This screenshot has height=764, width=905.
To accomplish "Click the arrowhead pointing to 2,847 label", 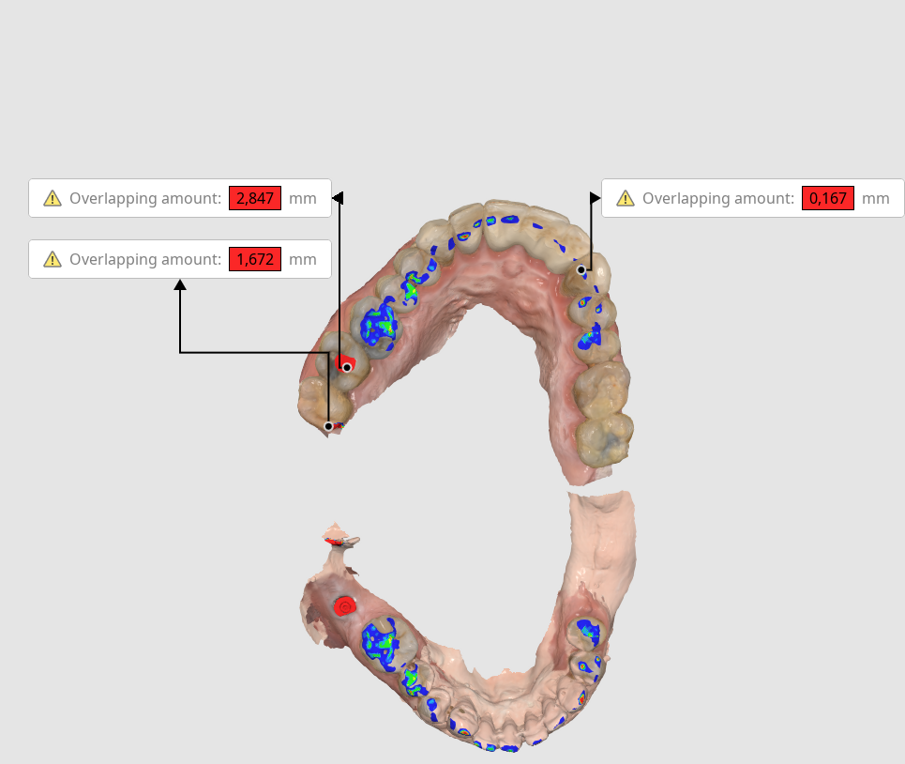I will coord(338,198).
